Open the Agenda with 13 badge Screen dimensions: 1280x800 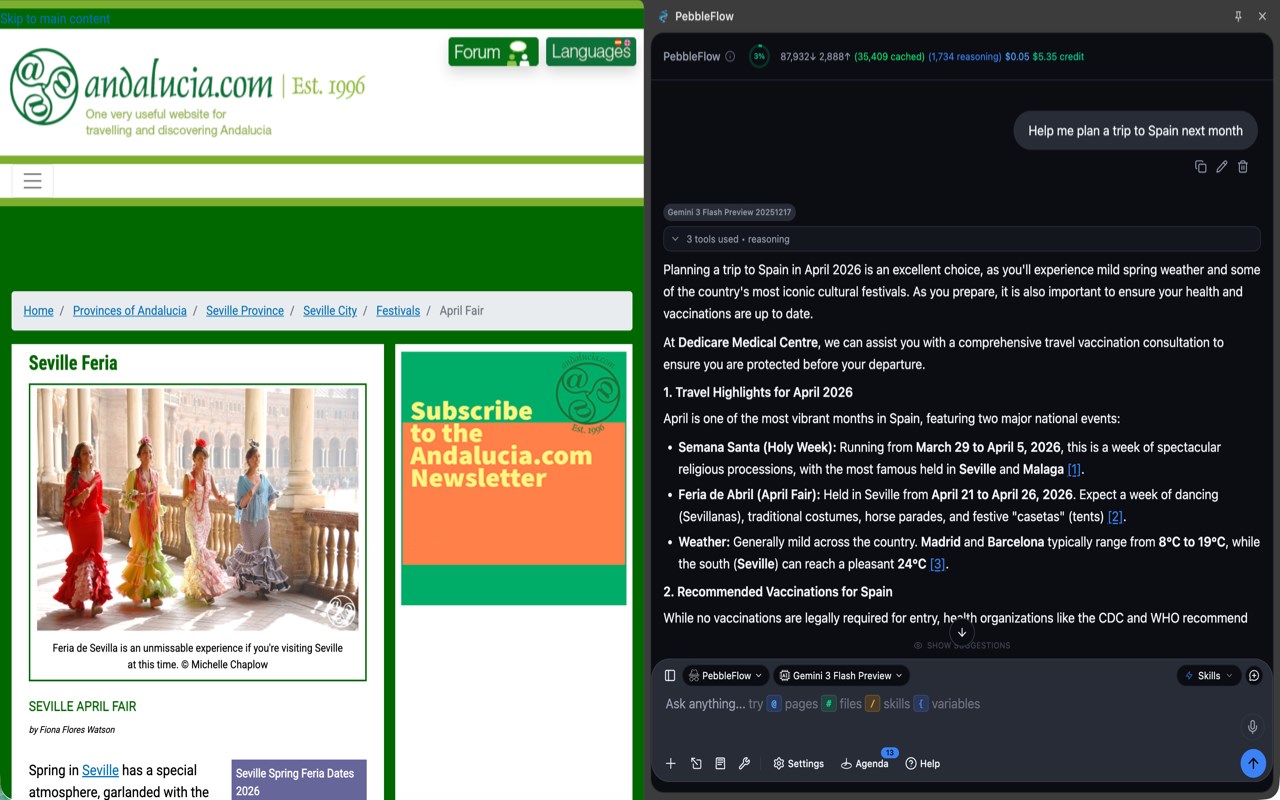click(x=865, y=764)
